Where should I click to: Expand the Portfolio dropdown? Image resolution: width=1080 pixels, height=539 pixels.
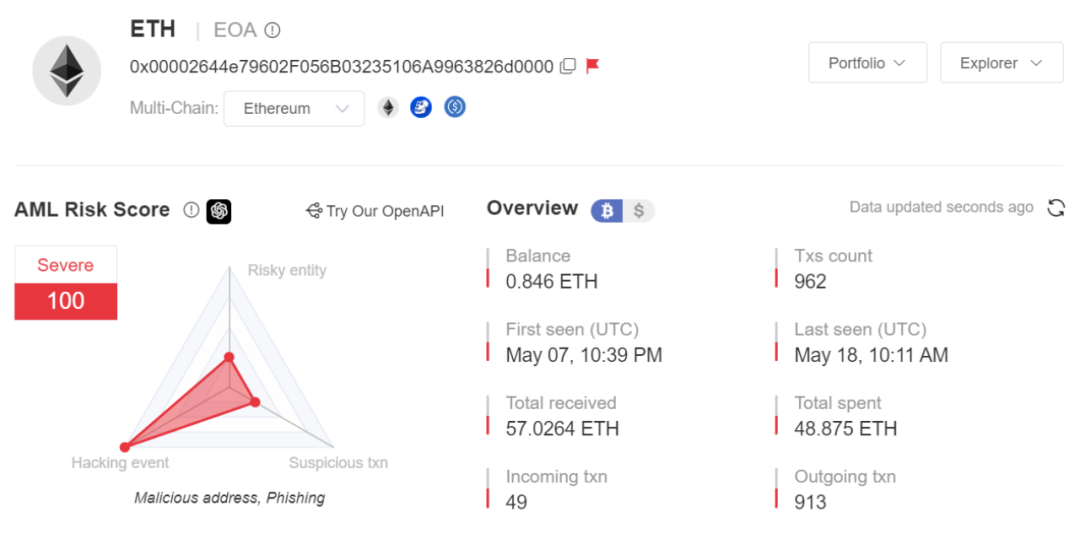[867, 63]
